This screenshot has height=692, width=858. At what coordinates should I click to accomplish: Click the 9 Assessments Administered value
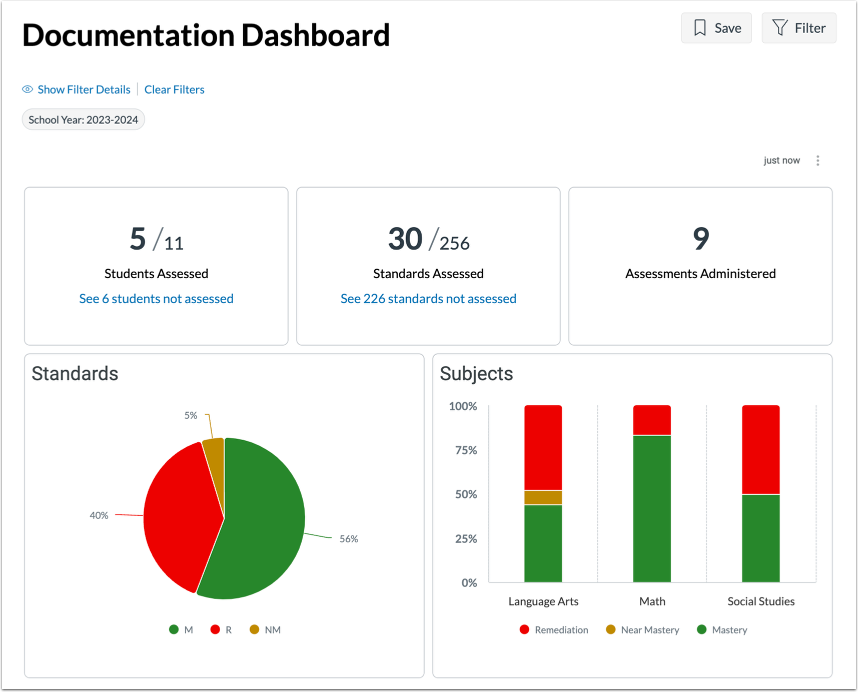[700, 239]
